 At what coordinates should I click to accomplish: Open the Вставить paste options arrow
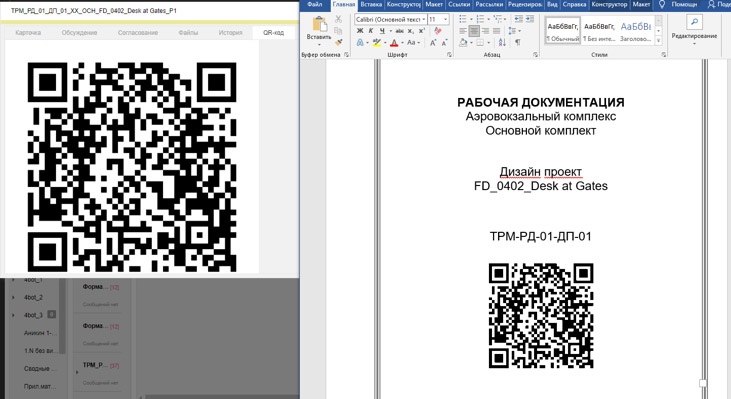(x=319, y=45)
